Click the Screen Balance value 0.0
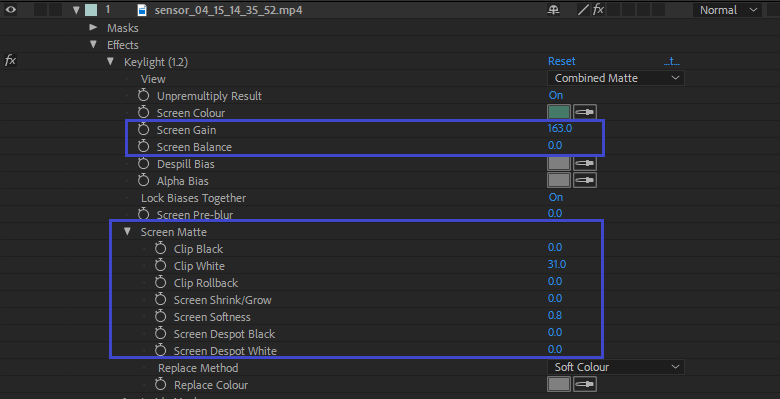Screen dimensions: 780x399 click(555, 146)
